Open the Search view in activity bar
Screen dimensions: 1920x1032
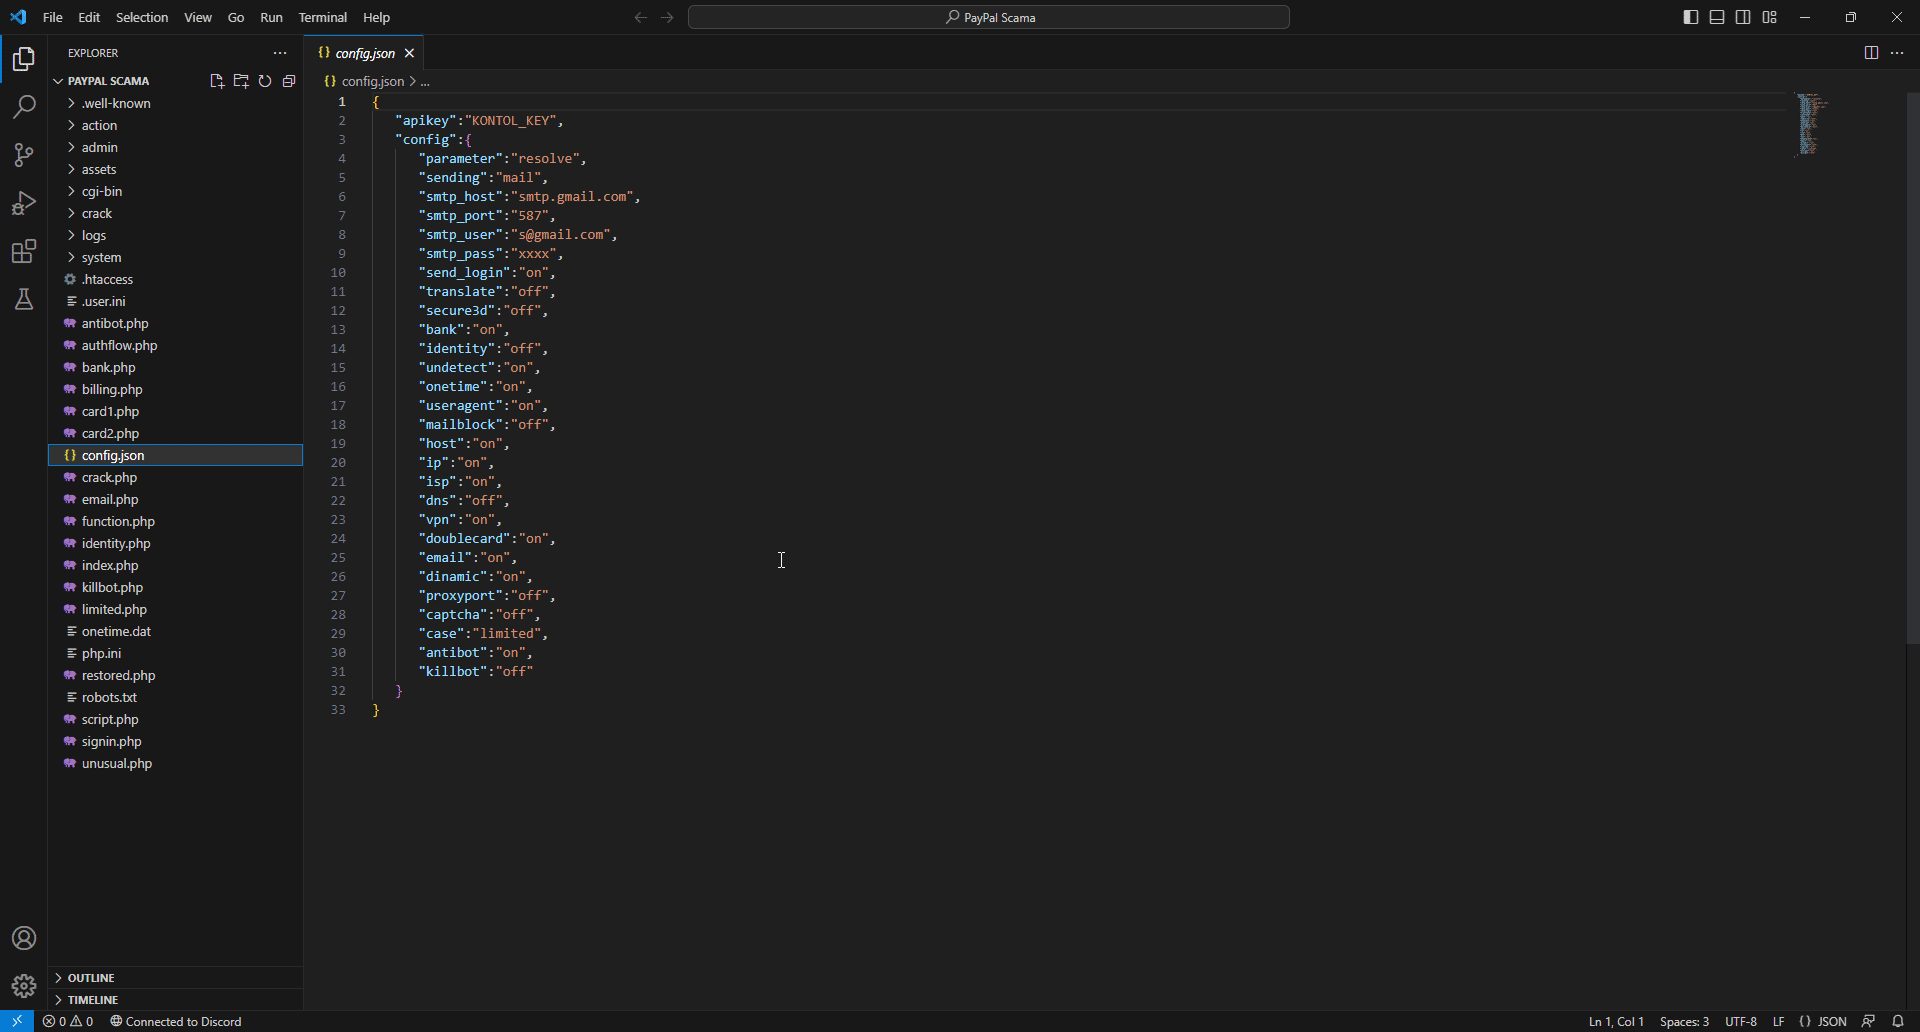[24, 107]
